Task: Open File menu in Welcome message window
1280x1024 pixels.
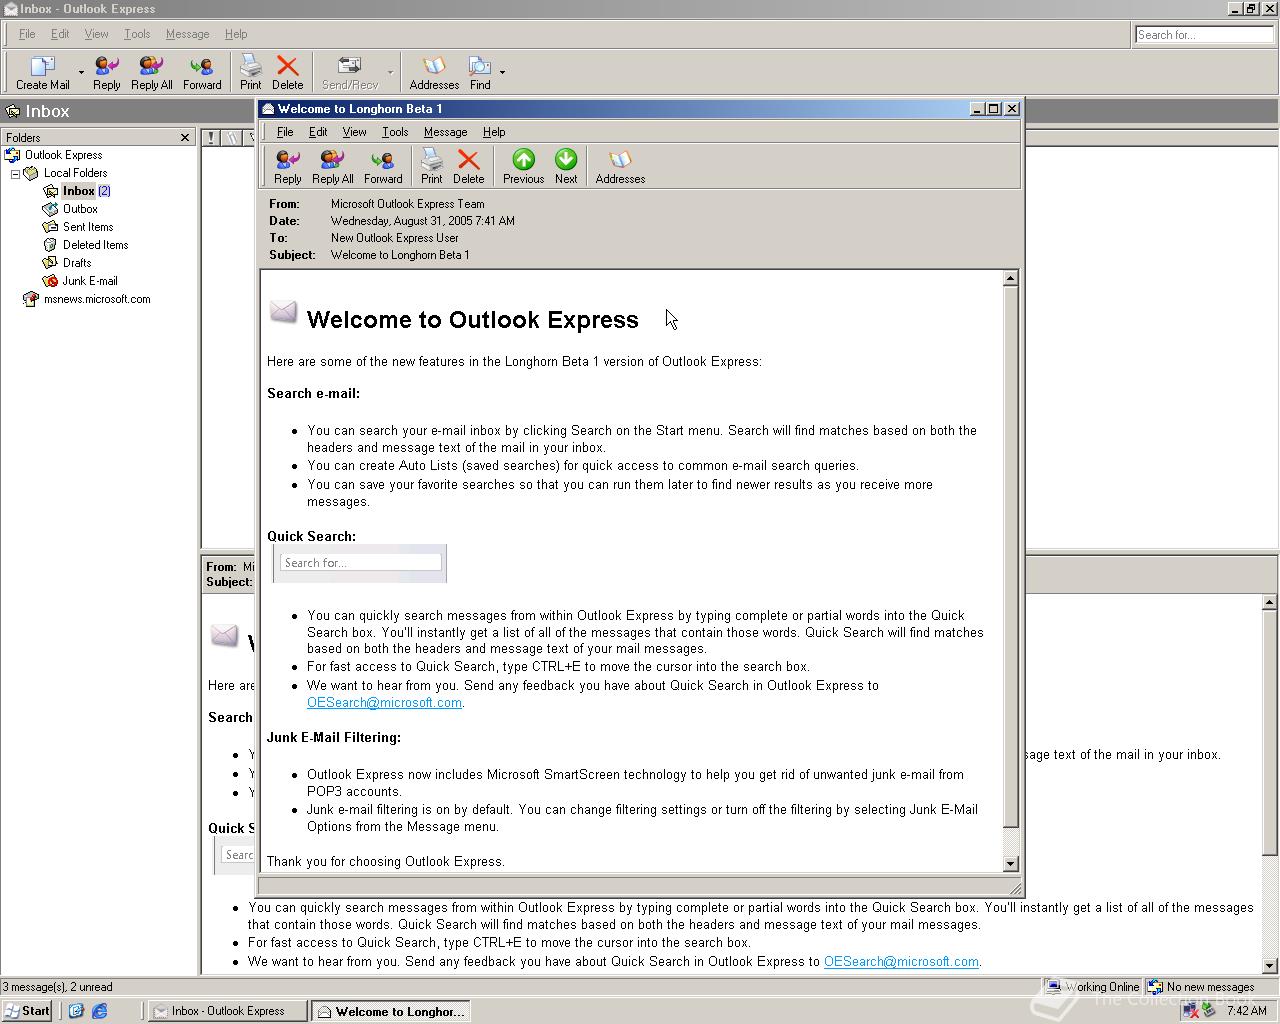Action: pyautogui.click(x=285, y=132)
